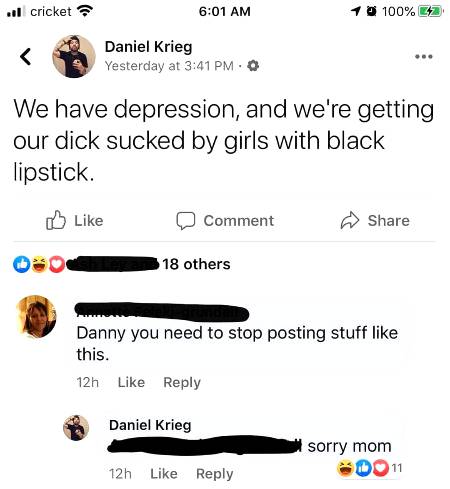Tap the blue like reaction icon summary
450x489 pixels.
[22, 264]
